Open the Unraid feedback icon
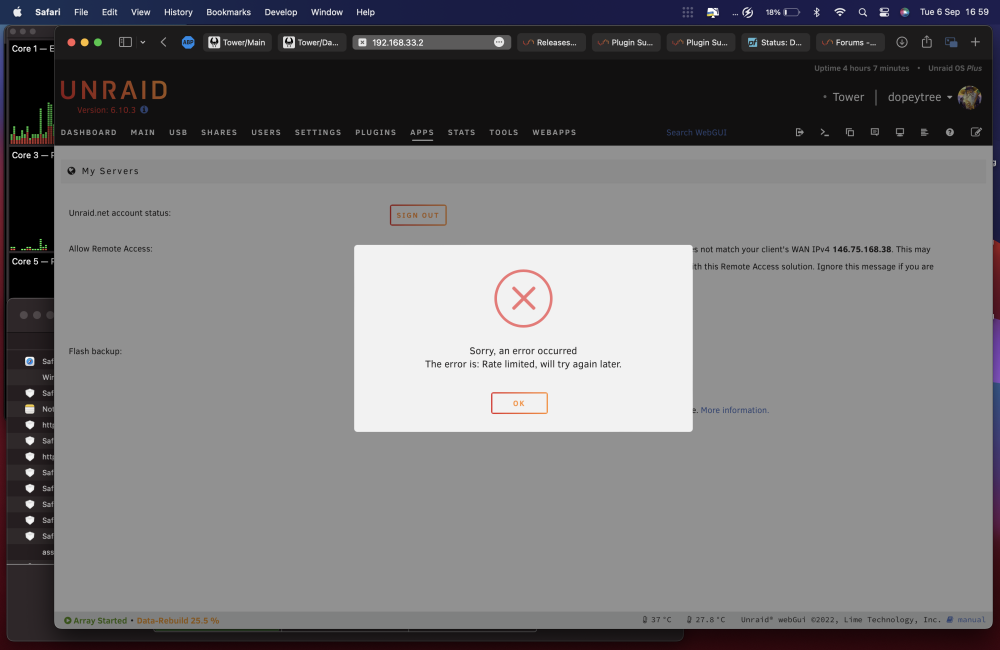The image size is (1000, 650). pos(875,132)
